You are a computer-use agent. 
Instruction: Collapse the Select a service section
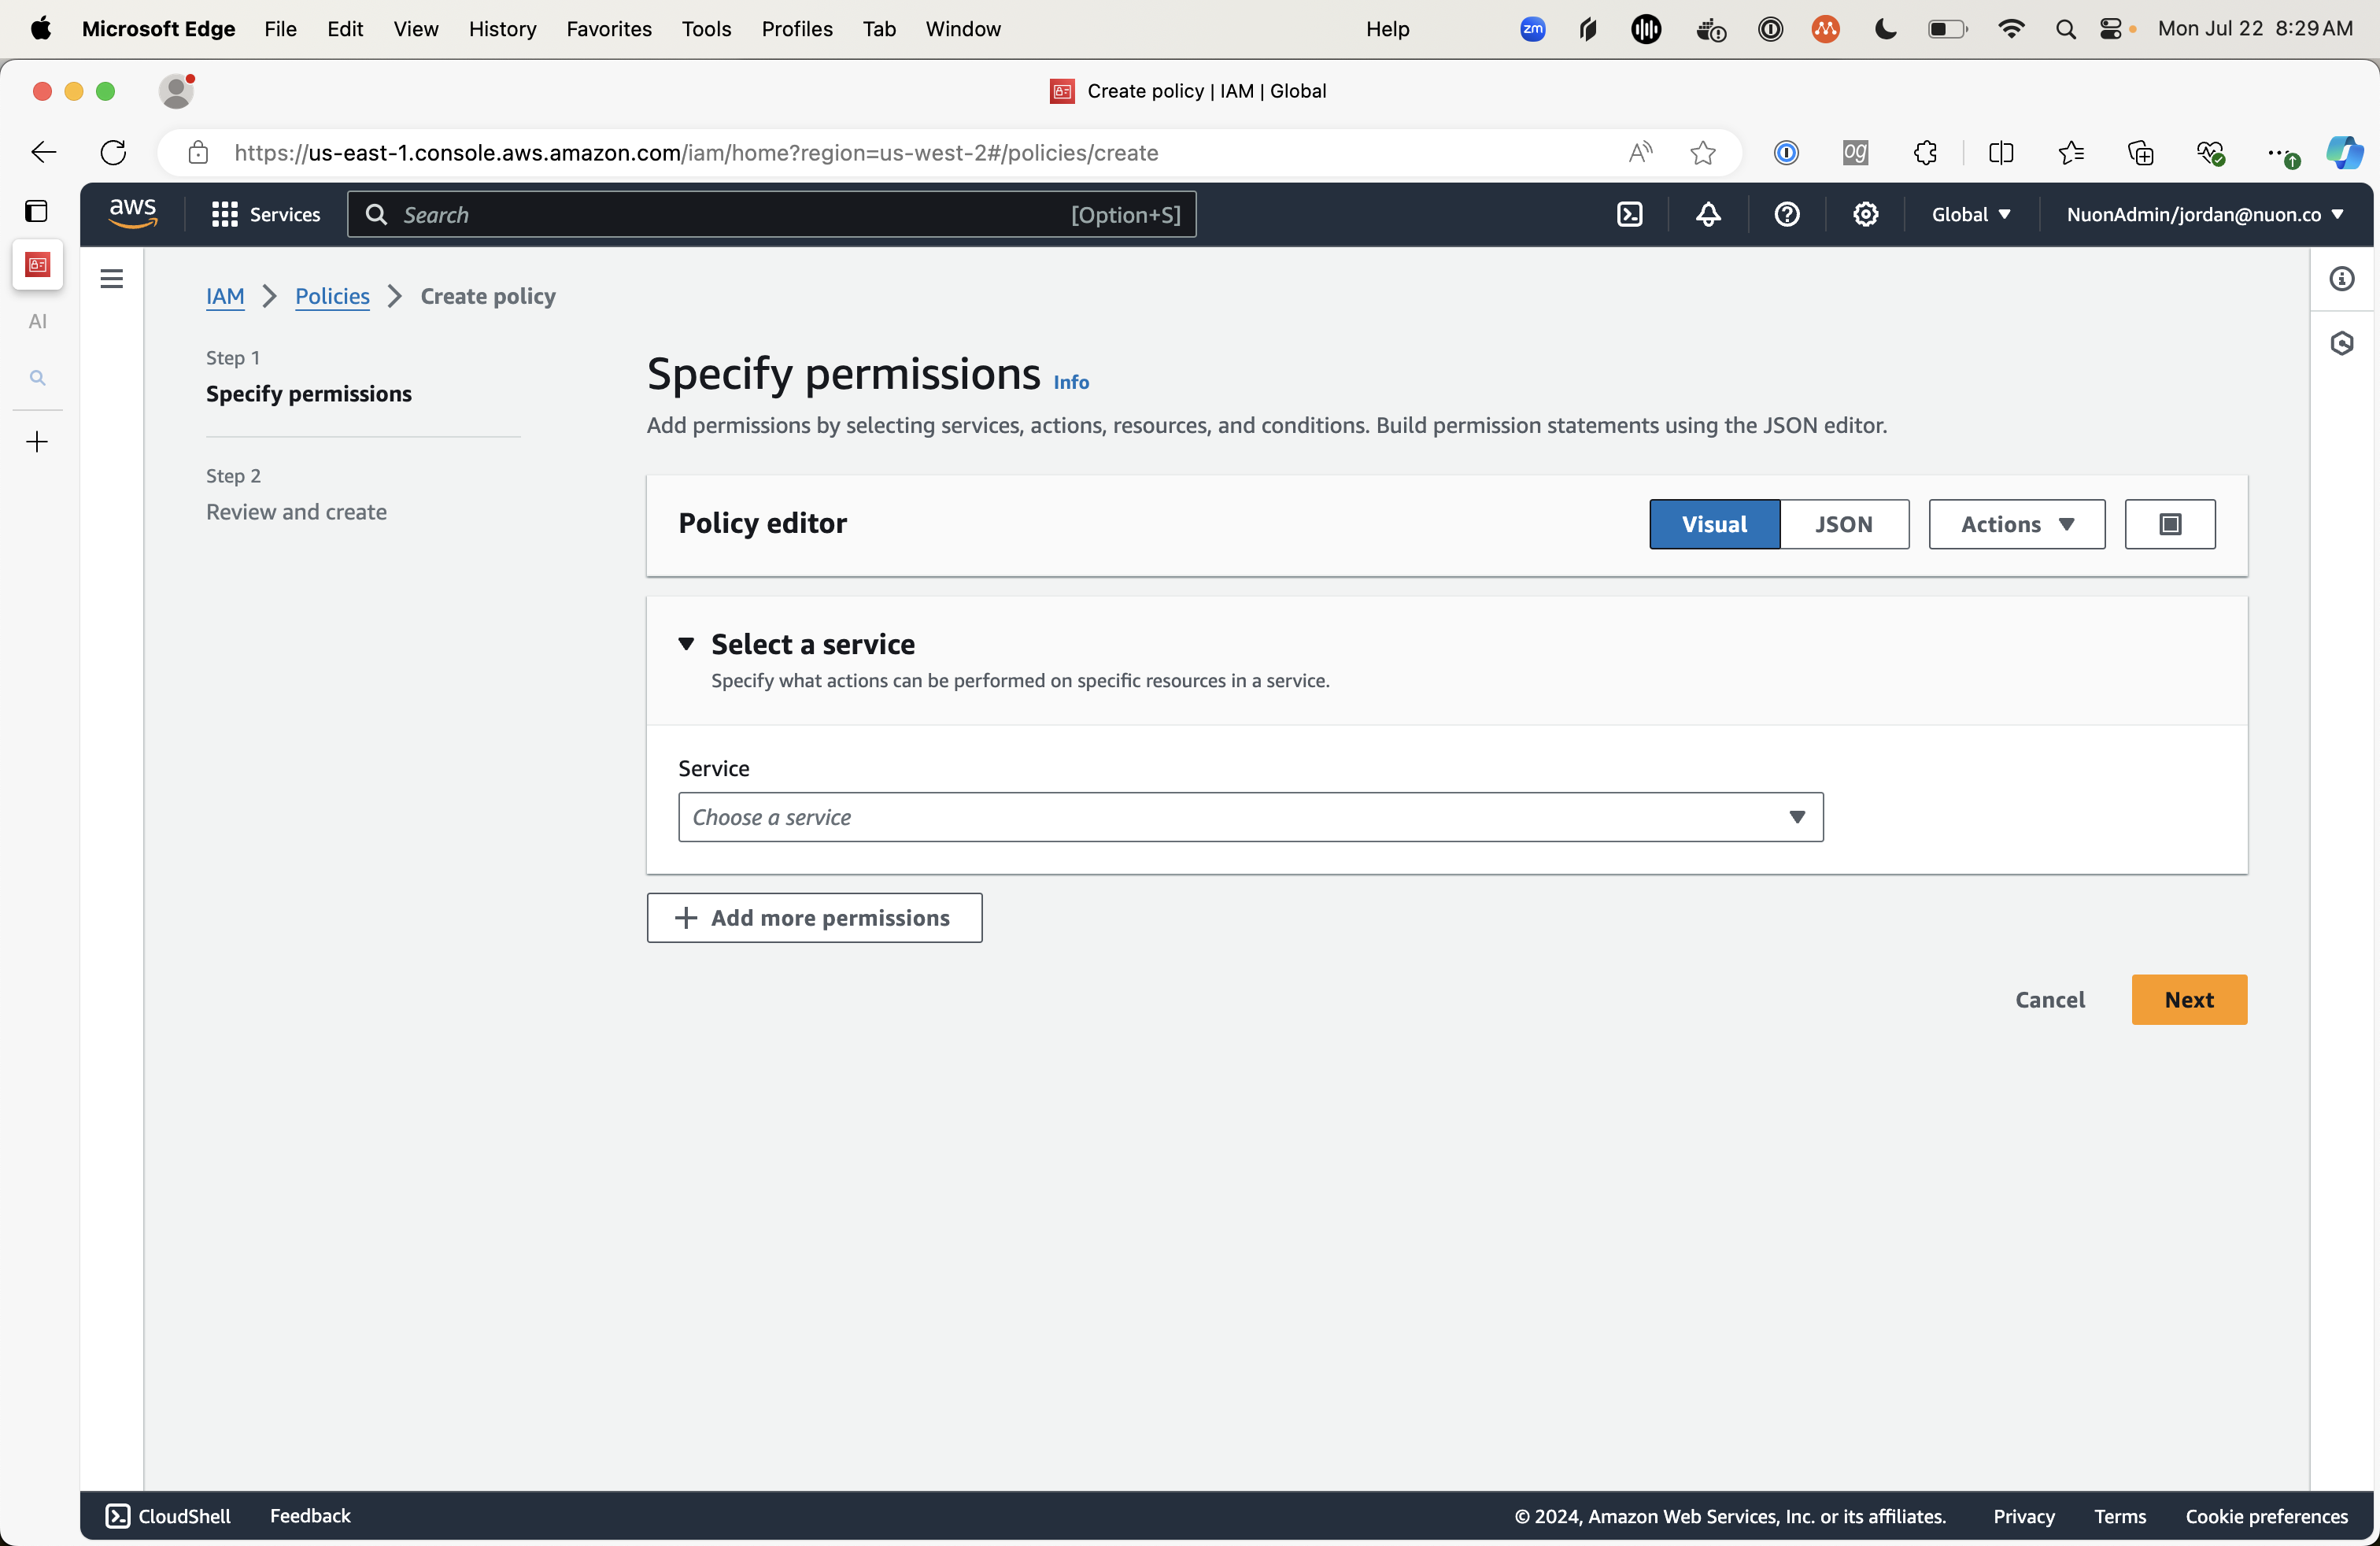(x=686, y=644)
